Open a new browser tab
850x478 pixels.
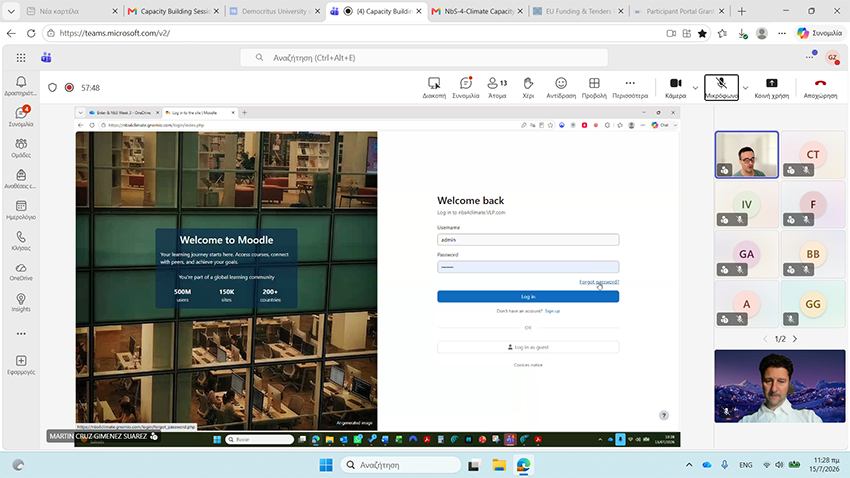click(x=742, y=11)
